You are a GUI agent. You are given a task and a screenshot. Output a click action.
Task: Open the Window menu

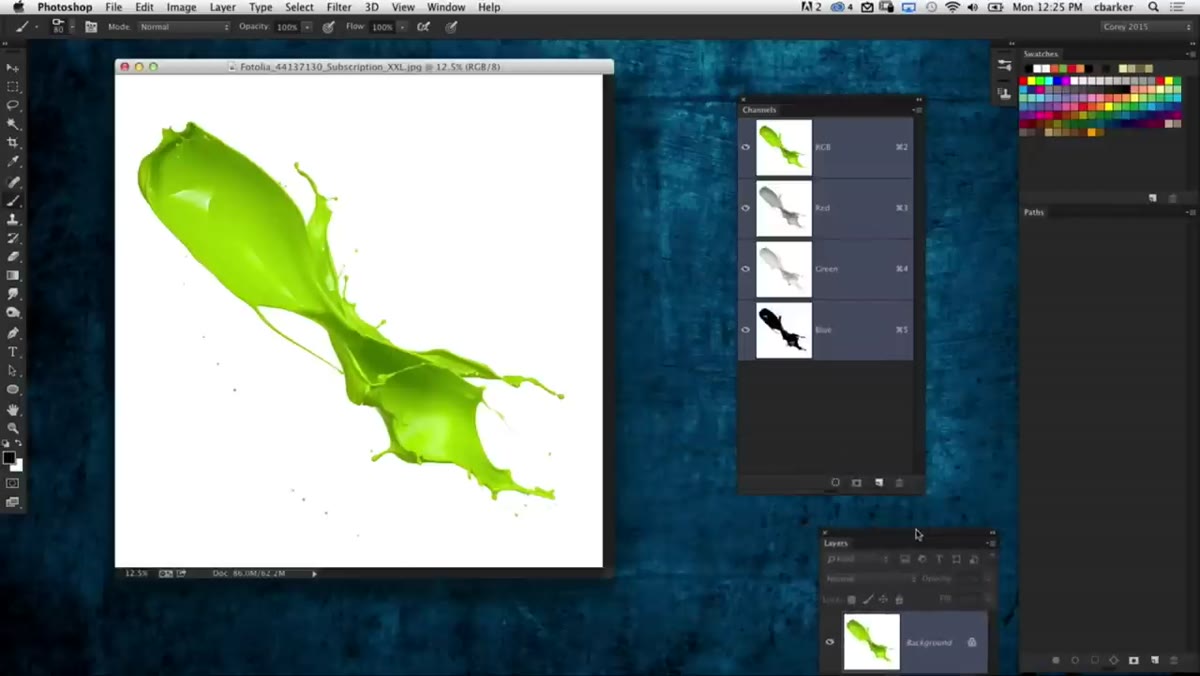[446, 7]
